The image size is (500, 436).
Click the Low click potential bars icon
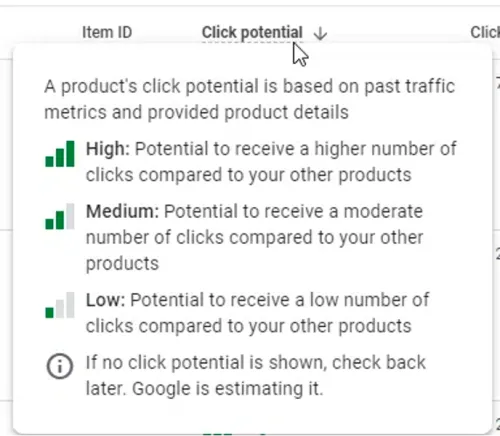(x=60, y=305)
